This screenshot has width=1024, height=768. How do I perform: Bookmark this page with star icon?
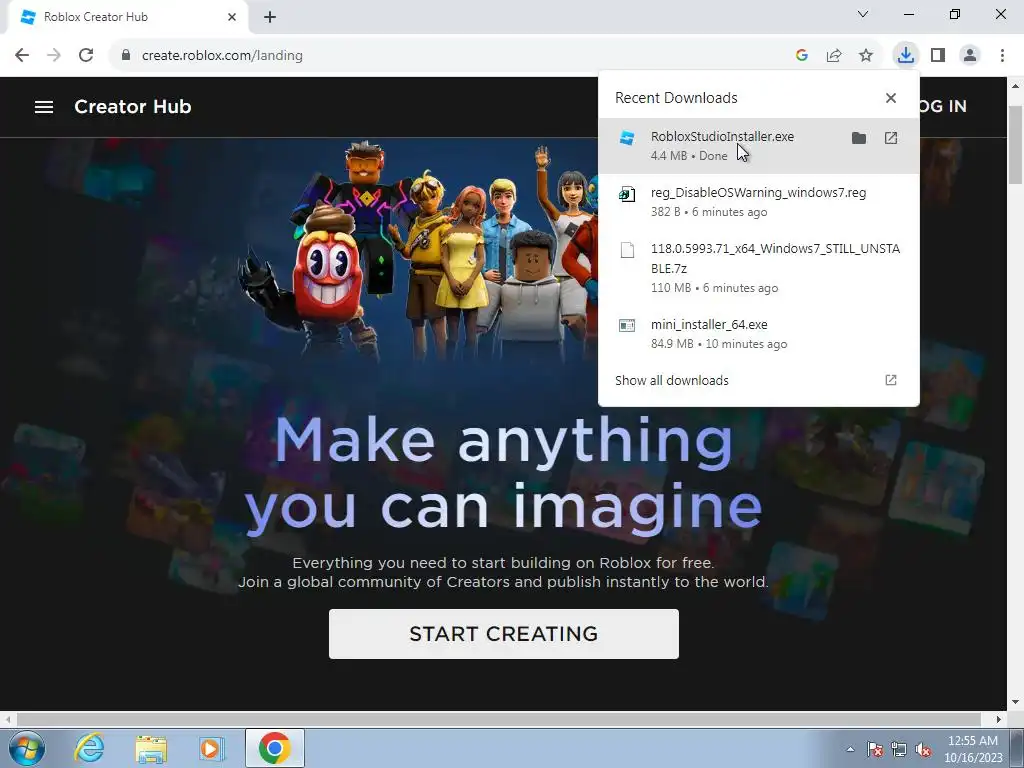pos(866,56)
